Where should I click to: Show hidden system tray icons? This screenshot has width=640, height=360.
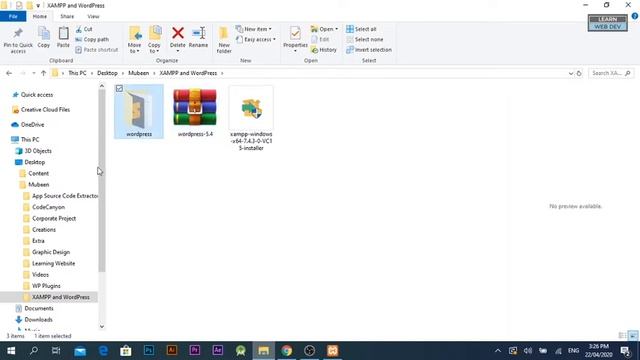coord(498,351)
